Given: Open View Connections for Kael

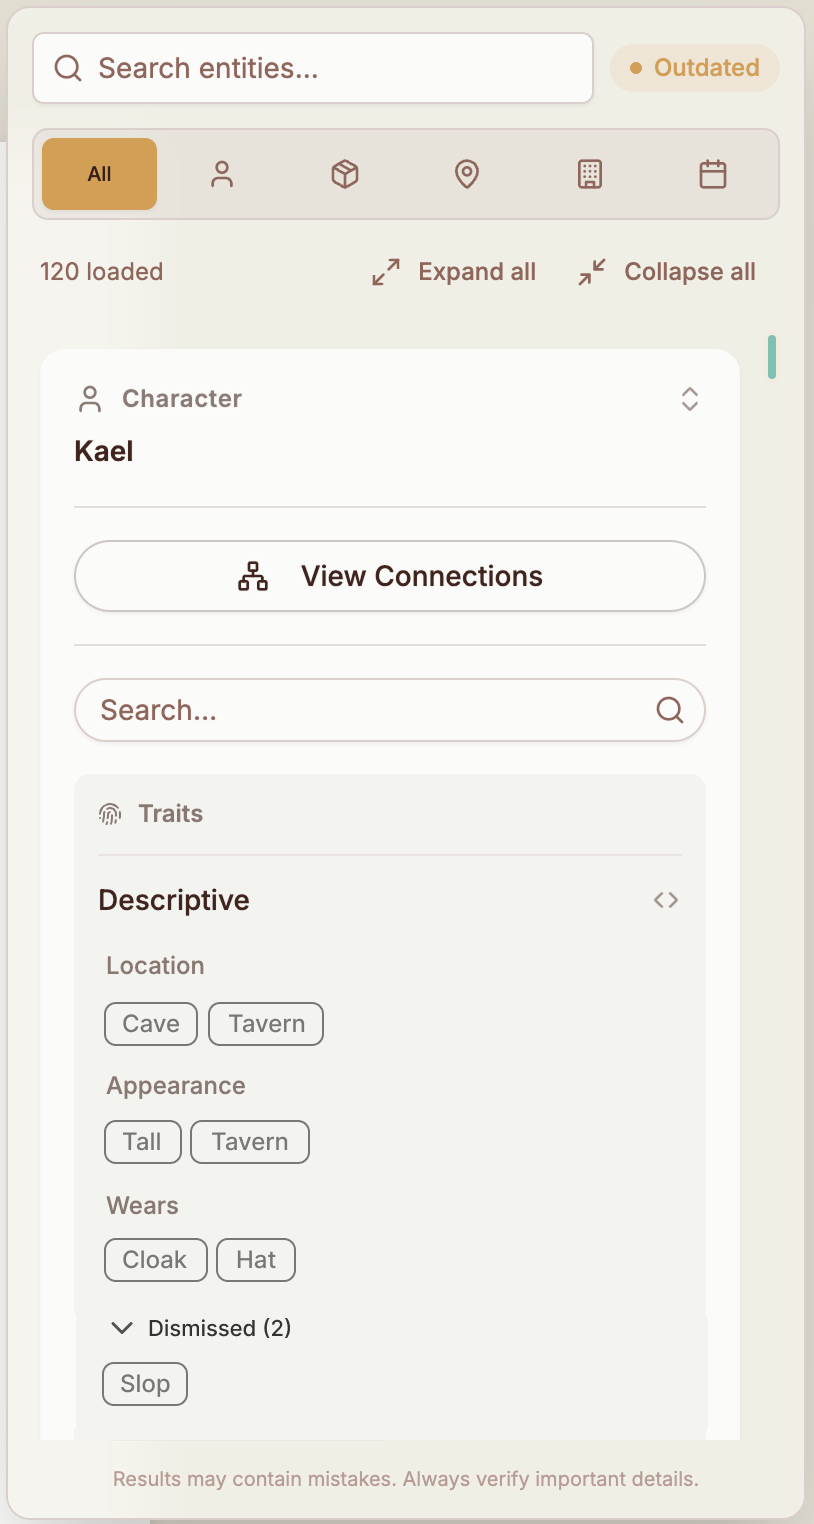Looking at the screenshot, I should pos(390,576).
